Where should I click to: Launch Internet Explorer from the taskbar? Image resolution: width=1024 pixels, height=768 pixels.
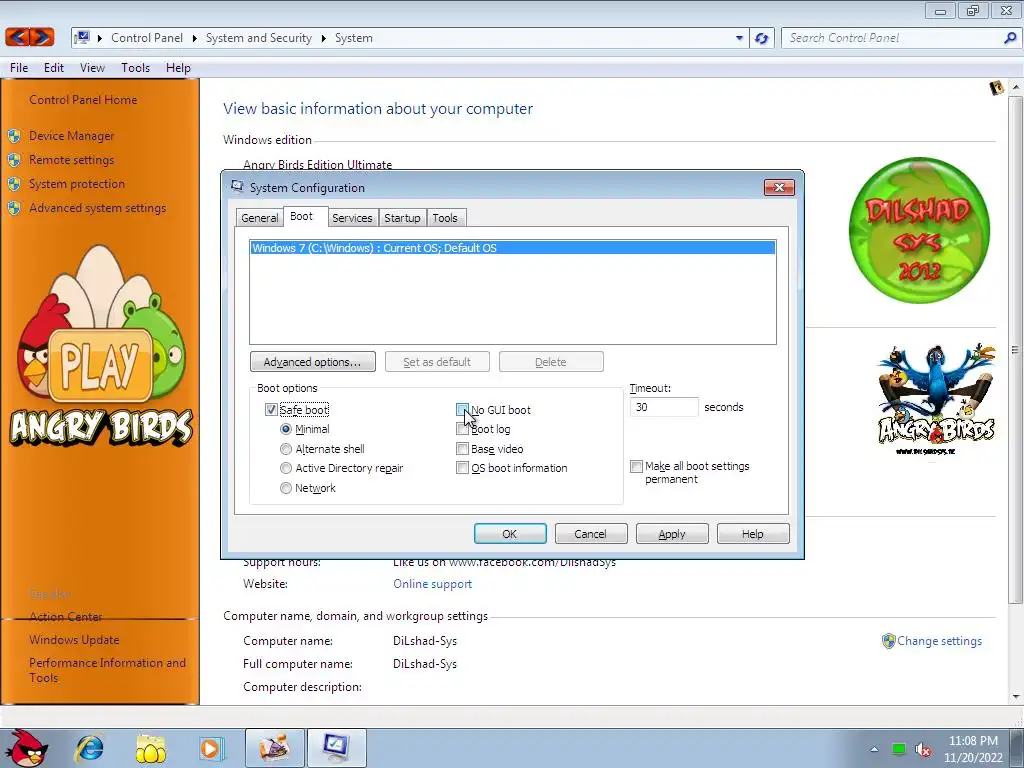[x=89, y=748]
